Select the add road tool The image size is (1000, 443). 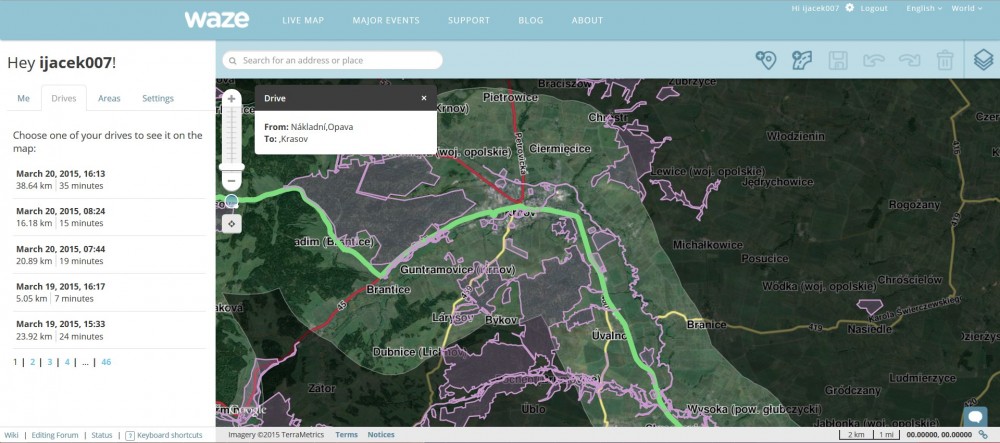[x=802, y=60]
